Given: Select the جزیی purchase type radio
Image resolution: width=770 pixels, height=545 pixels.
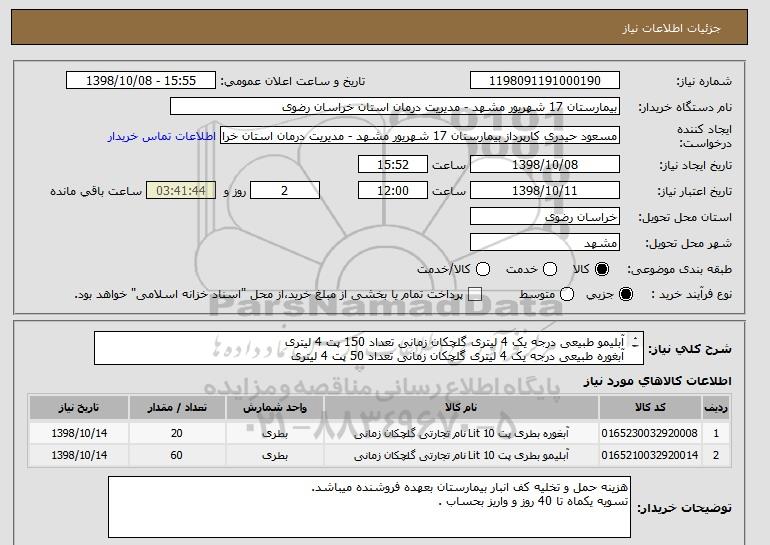Looking at the screenshot, I should point(626,295).
